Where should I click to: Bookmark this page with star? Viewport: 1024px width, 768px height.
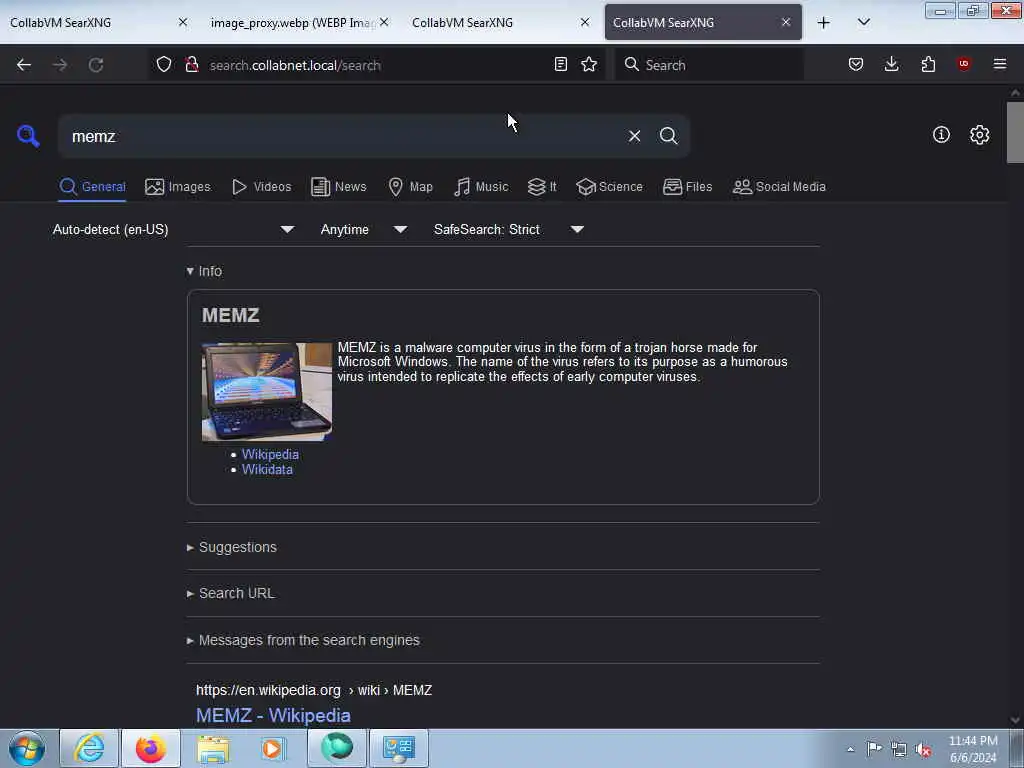point(589,64)
